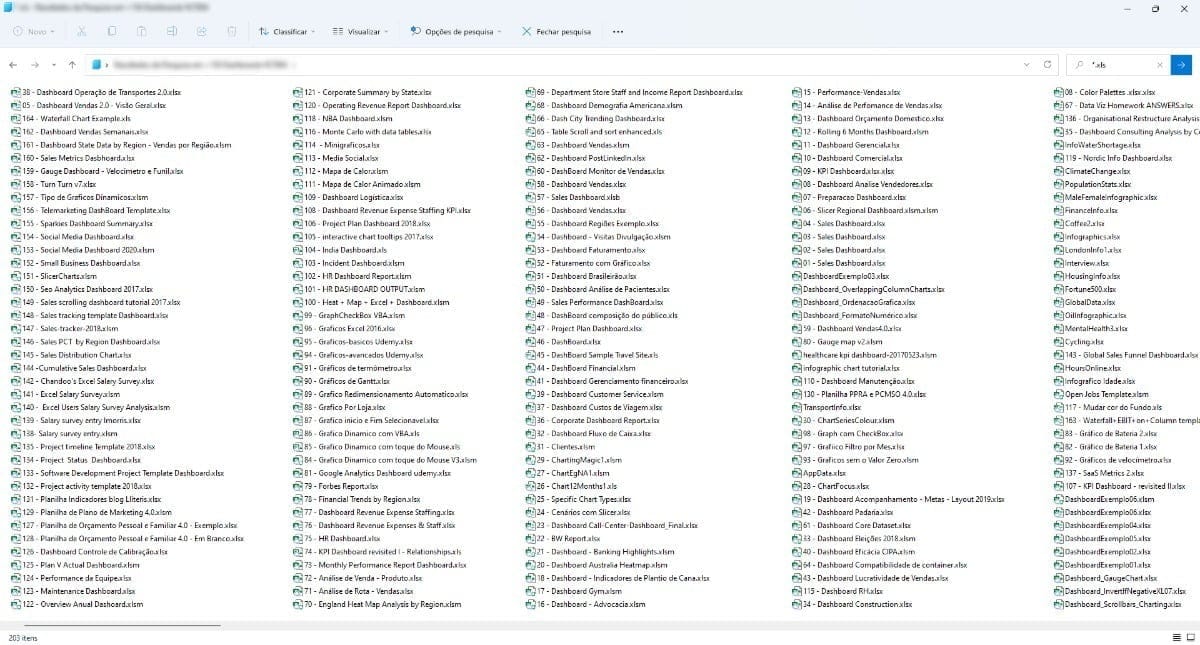Select 57 - Sales Dashboard.xlsb
1200x645 pixels.
tap(573, 197)
